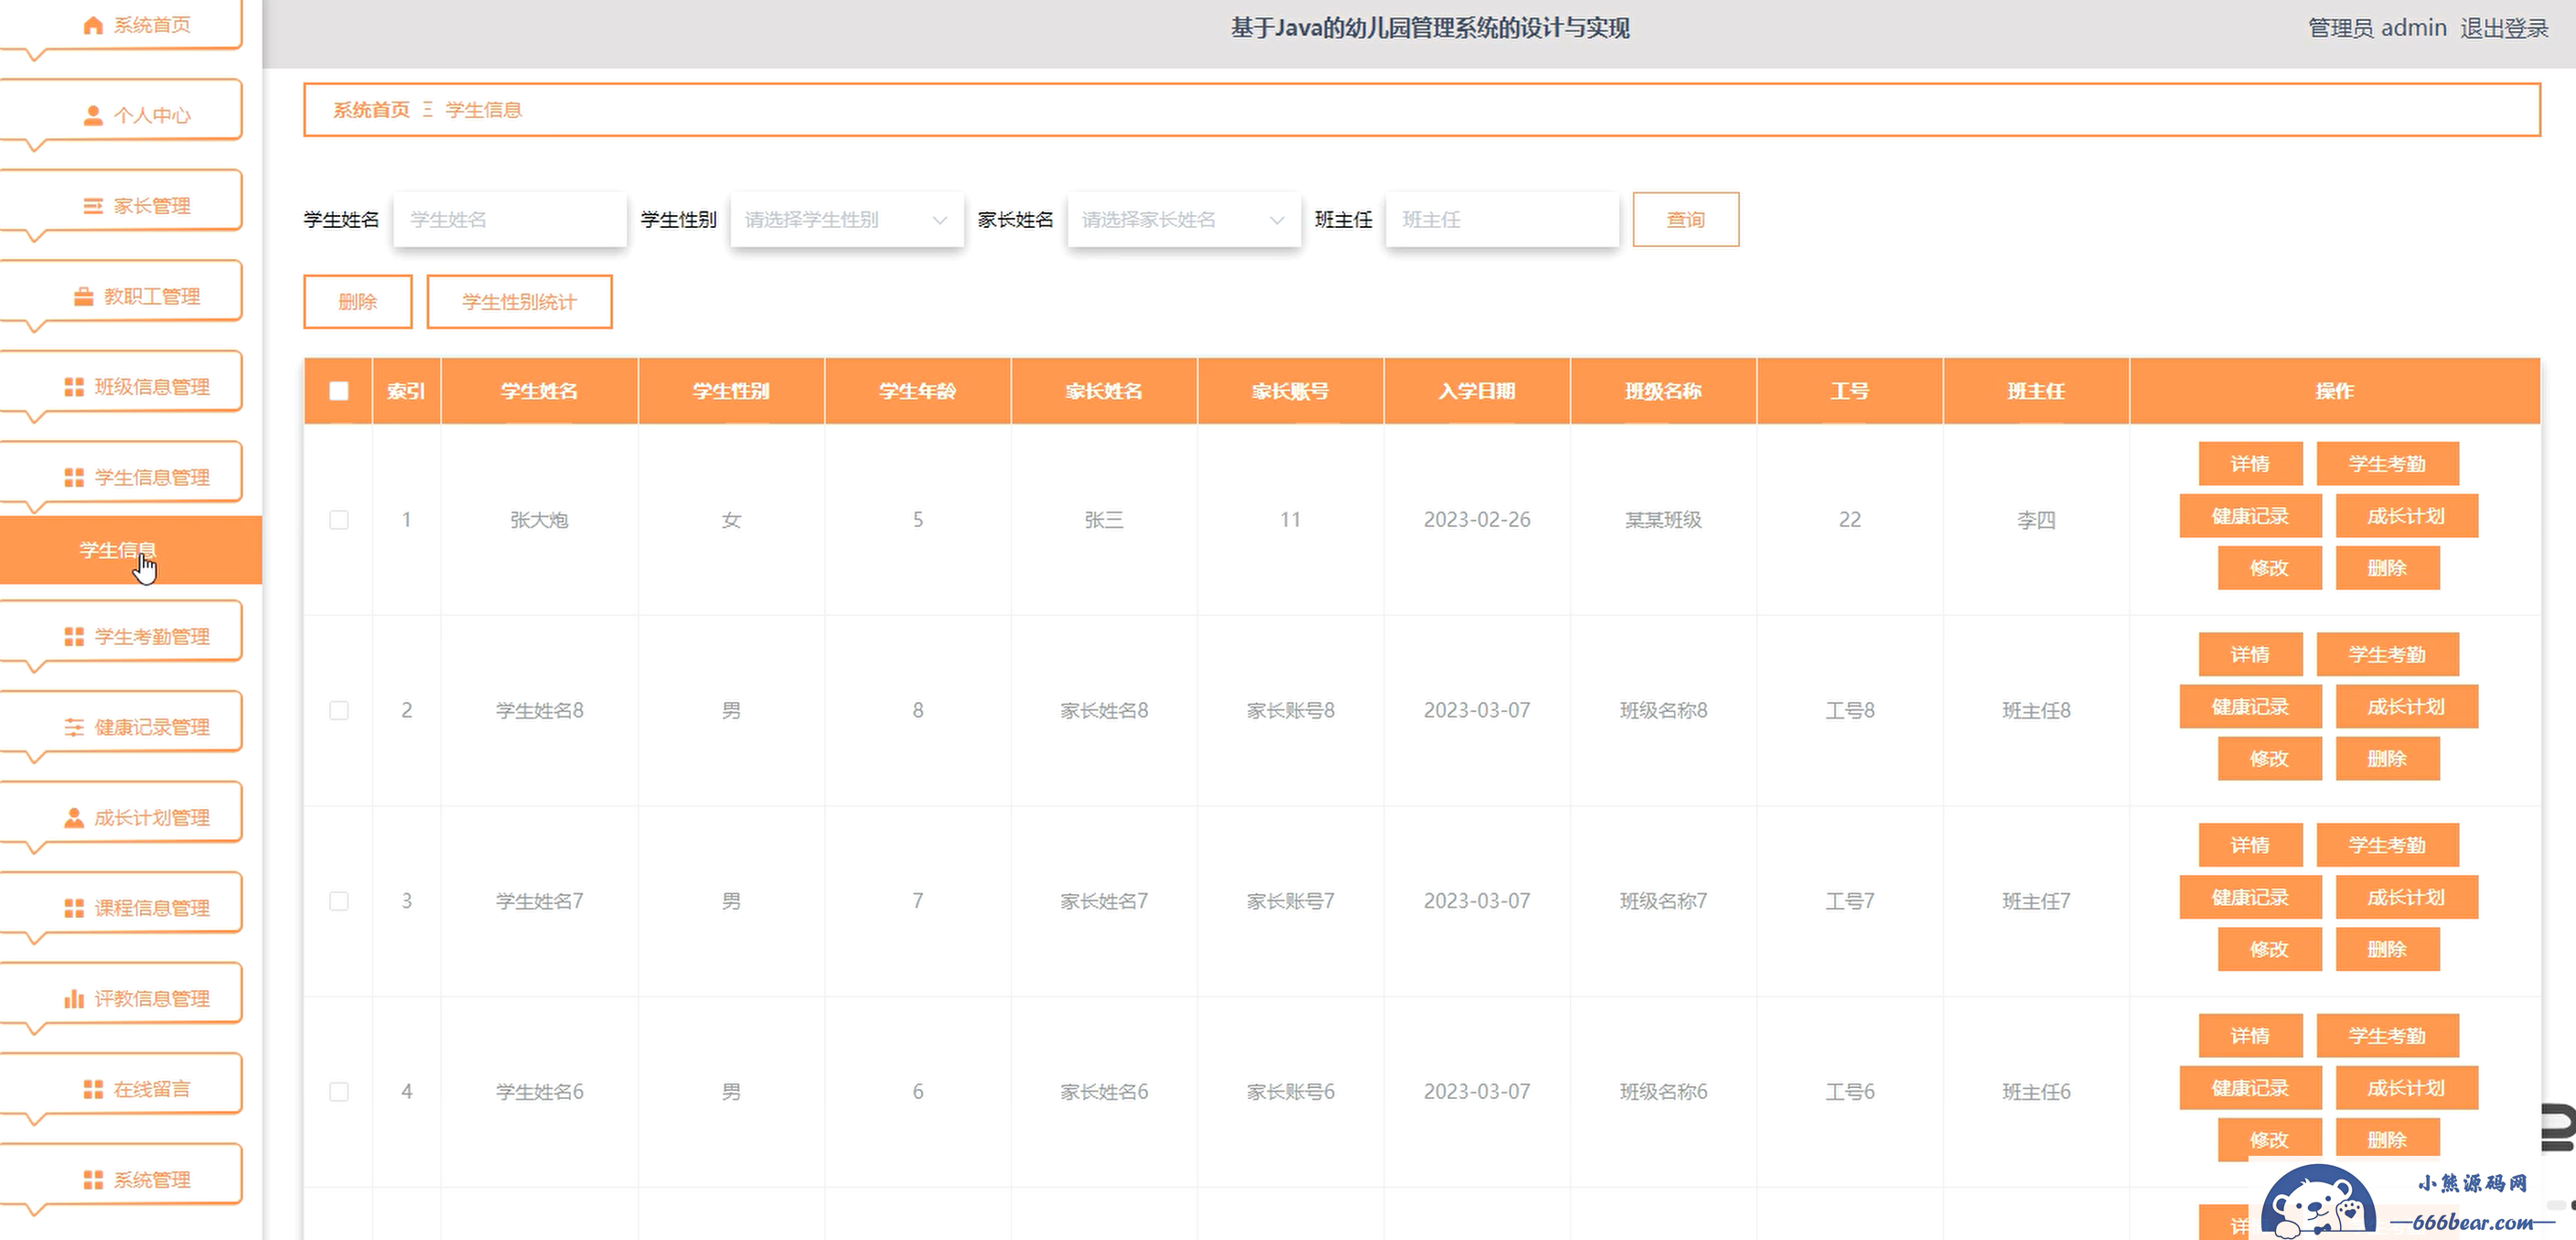Click 删除 in row 学生姓名7

coord(2387,949)
